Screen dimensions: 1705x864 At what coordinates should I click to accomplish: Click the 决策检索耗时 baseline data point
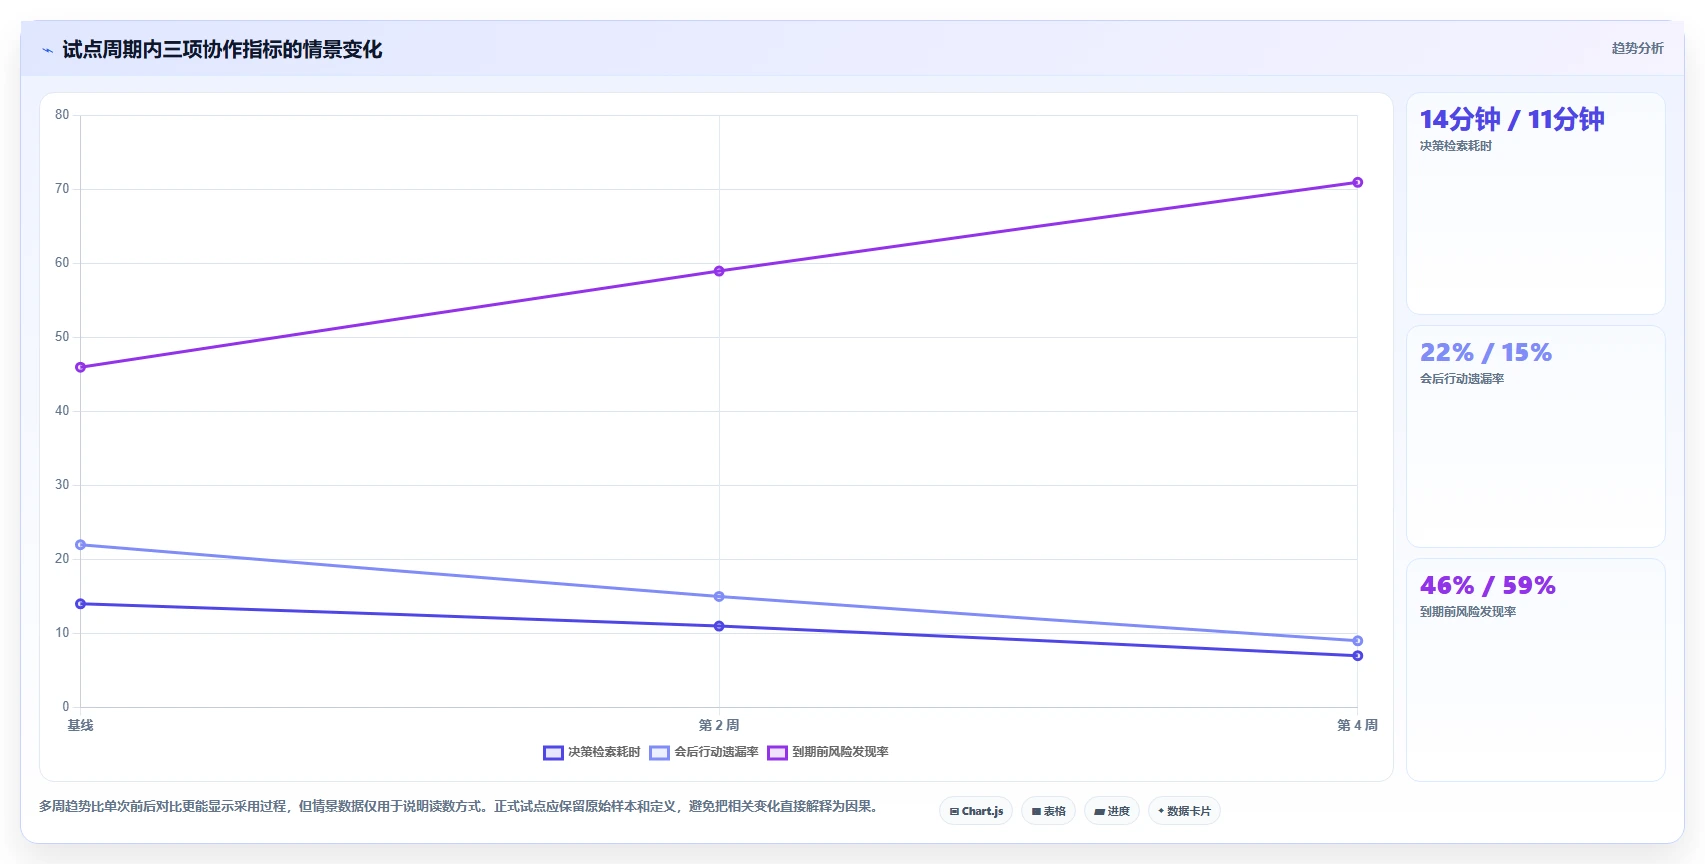(81, 604)
